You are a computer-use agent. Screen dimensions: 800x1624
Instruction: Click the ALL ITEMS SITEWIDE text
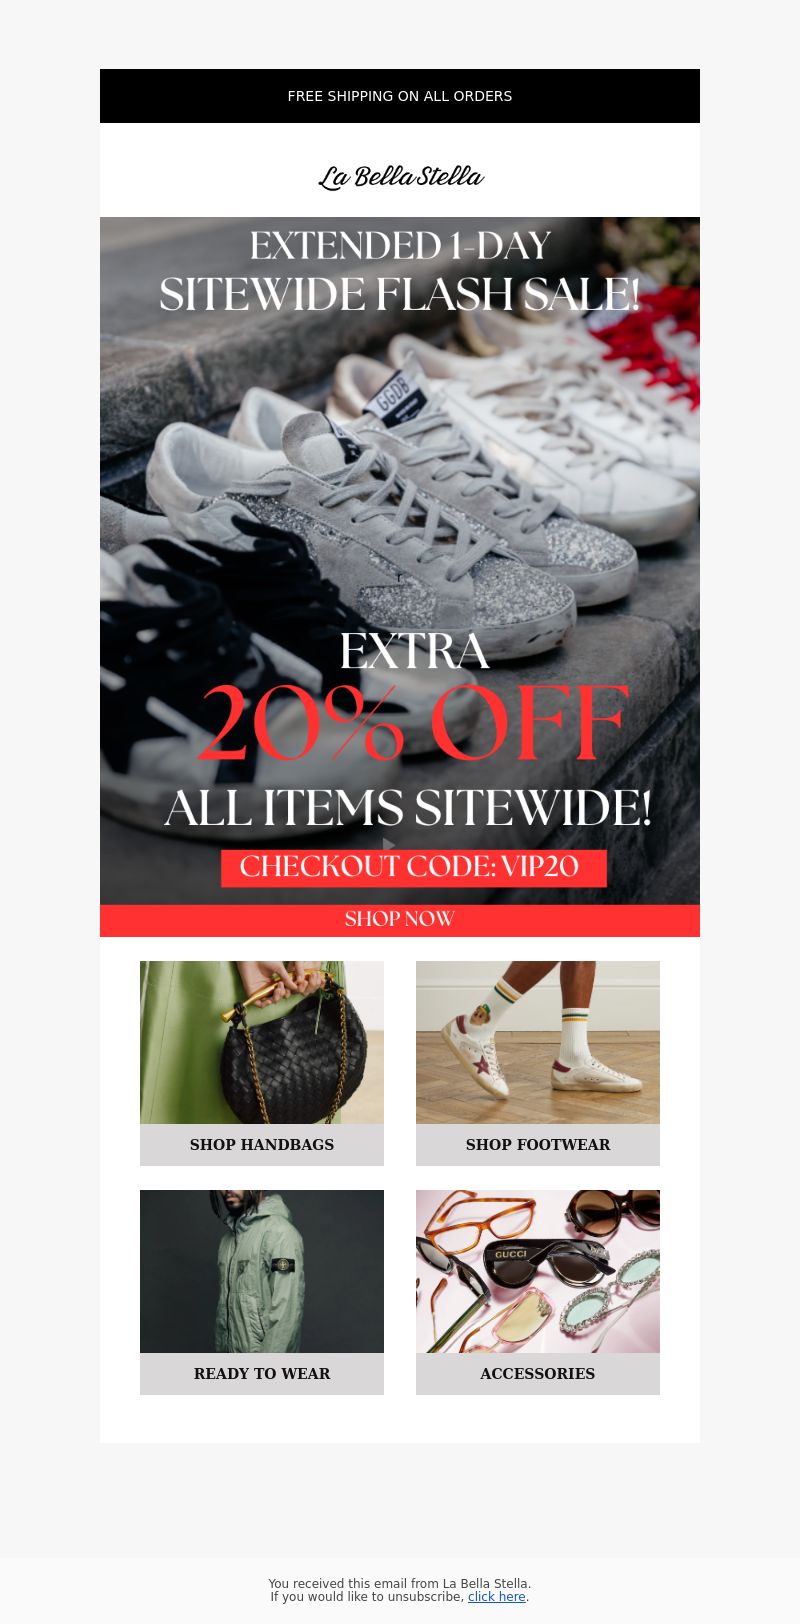(408, 809)
